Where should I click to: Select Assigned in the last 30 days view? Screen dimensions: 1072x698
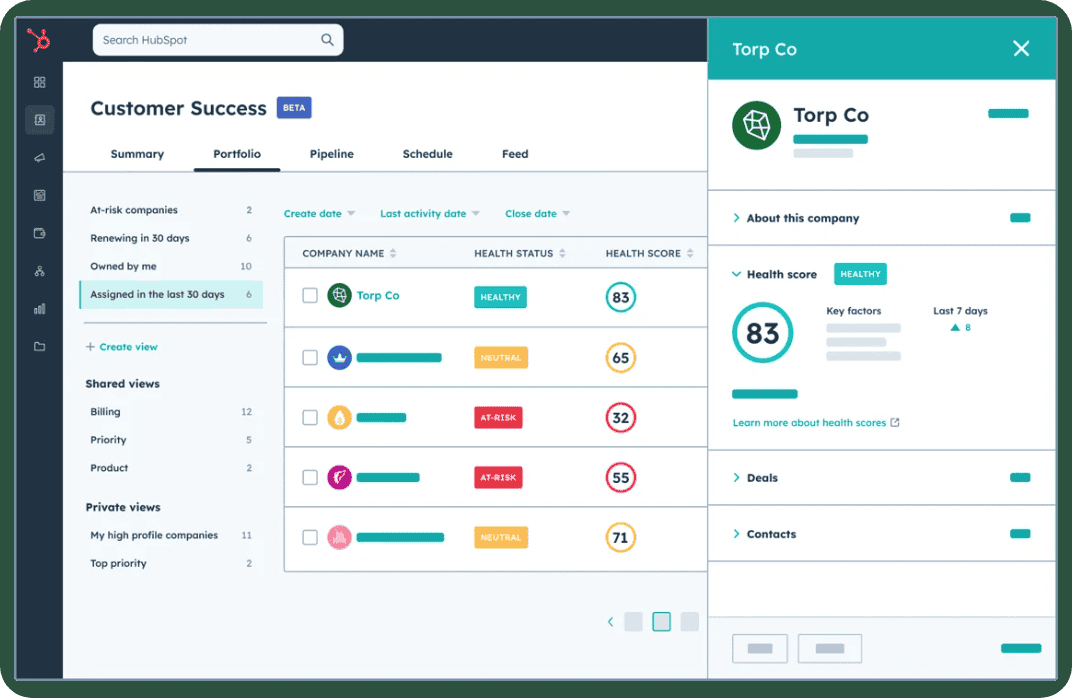171,294
